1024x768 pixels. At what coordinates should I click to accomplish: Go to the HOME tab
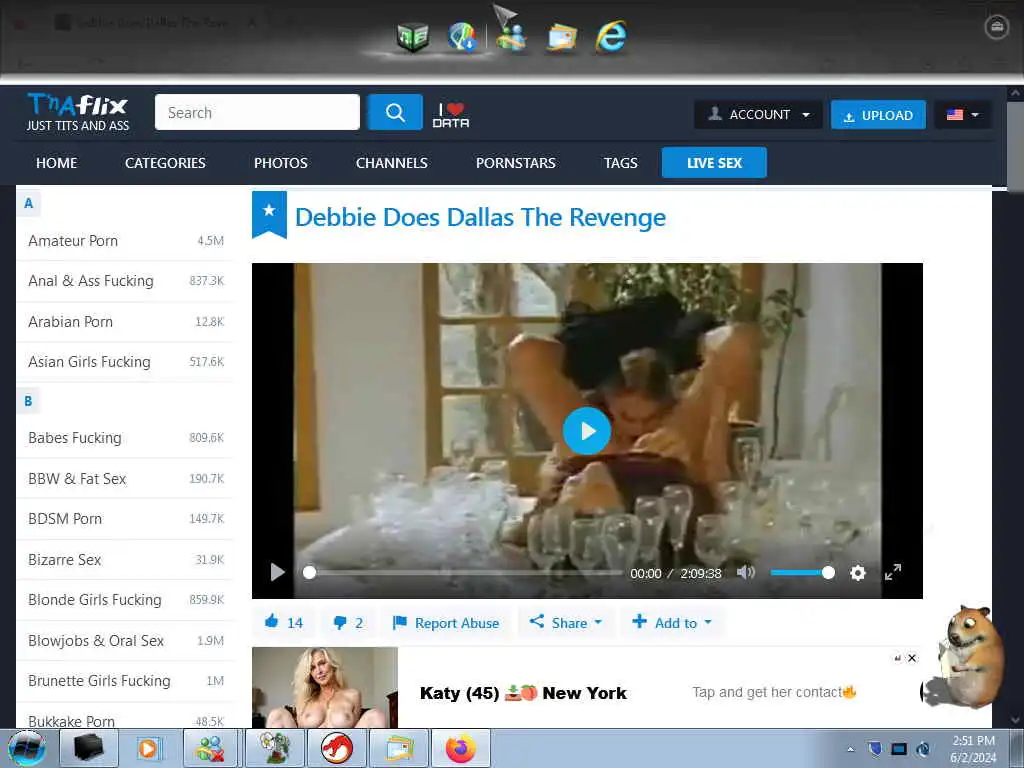[x=56, y=163]
